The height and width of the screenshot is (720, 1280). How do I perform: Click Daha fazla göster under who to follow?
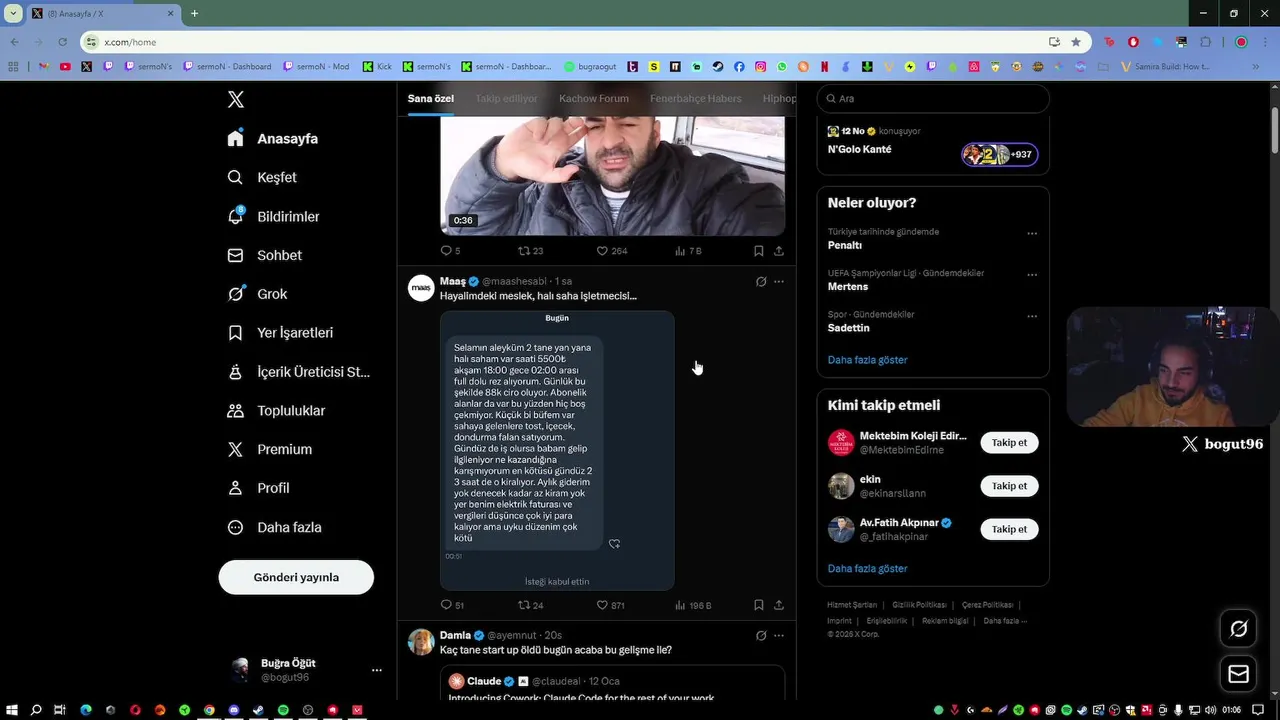click(867, 568)
